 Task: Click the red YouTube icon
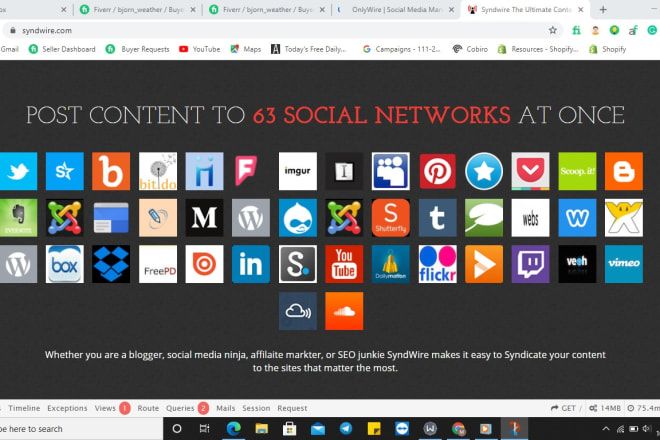[x=344, y=264]
